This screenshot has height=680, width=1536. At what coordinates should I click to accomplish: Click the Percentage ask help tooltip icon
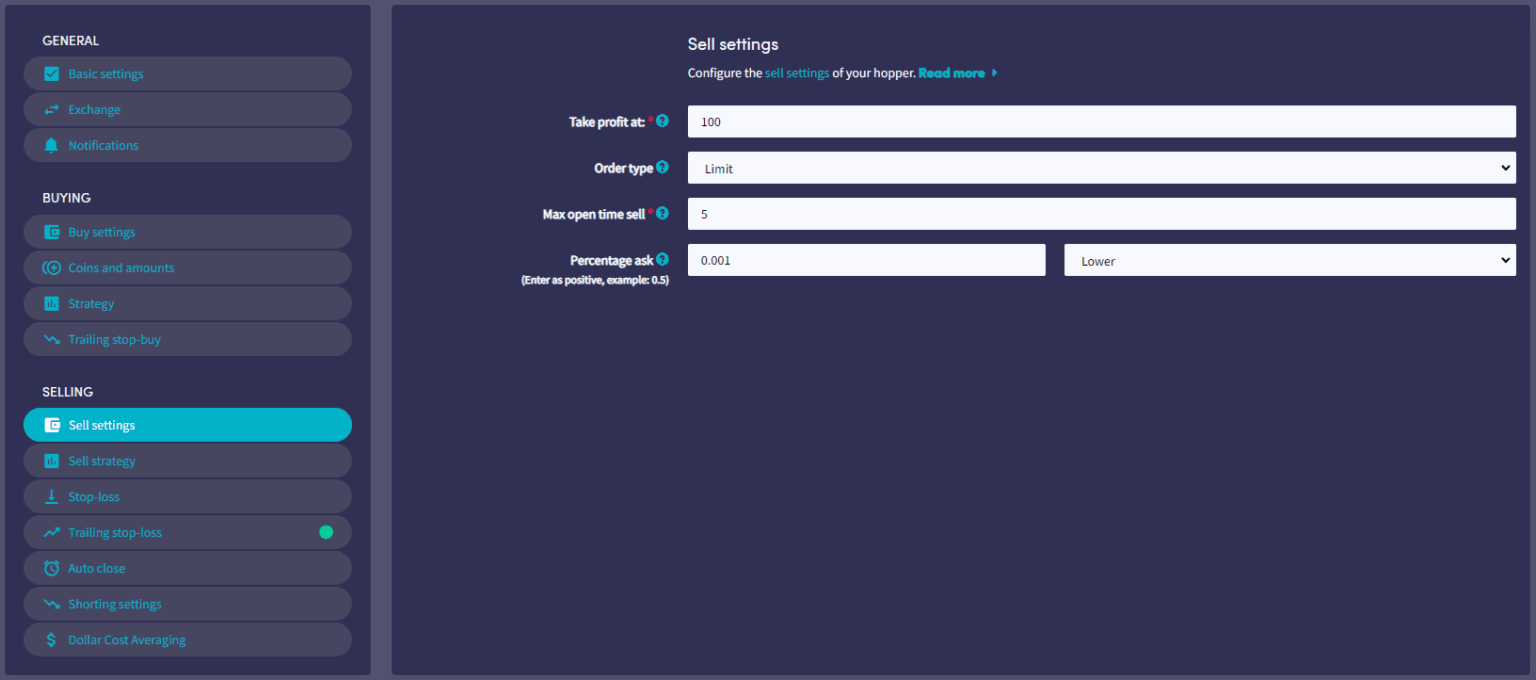(662, 259)
